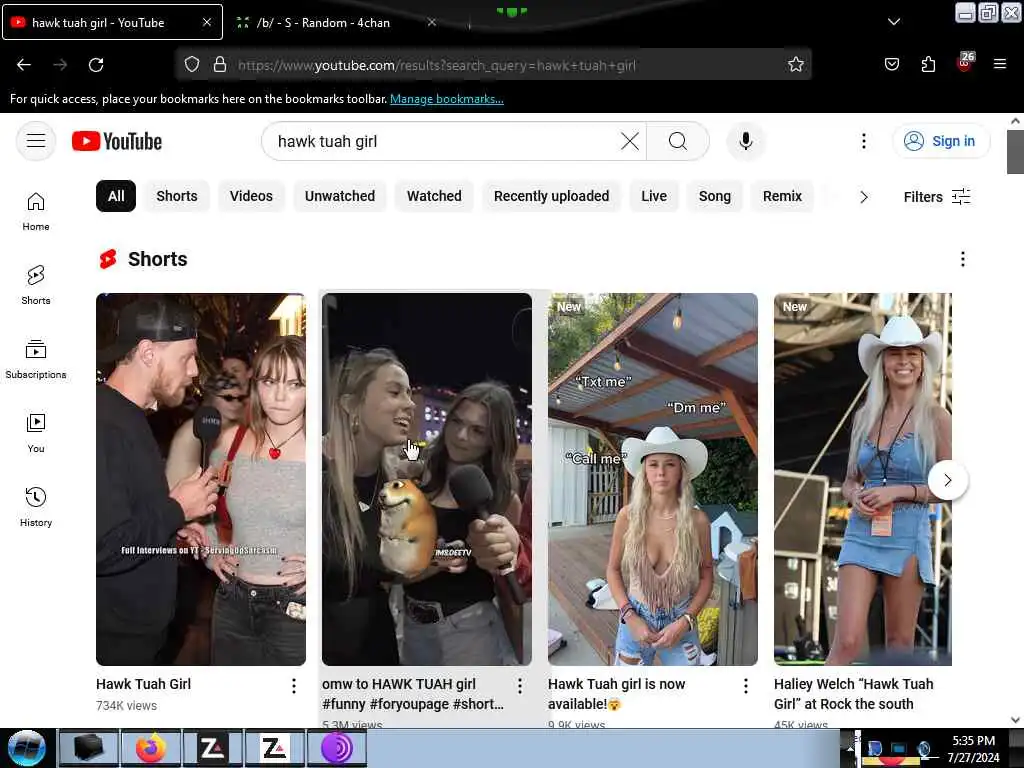Open Windows Start orb
Image resolution: width=1024 pixels, height=768 pixels.
pos(27,748)
